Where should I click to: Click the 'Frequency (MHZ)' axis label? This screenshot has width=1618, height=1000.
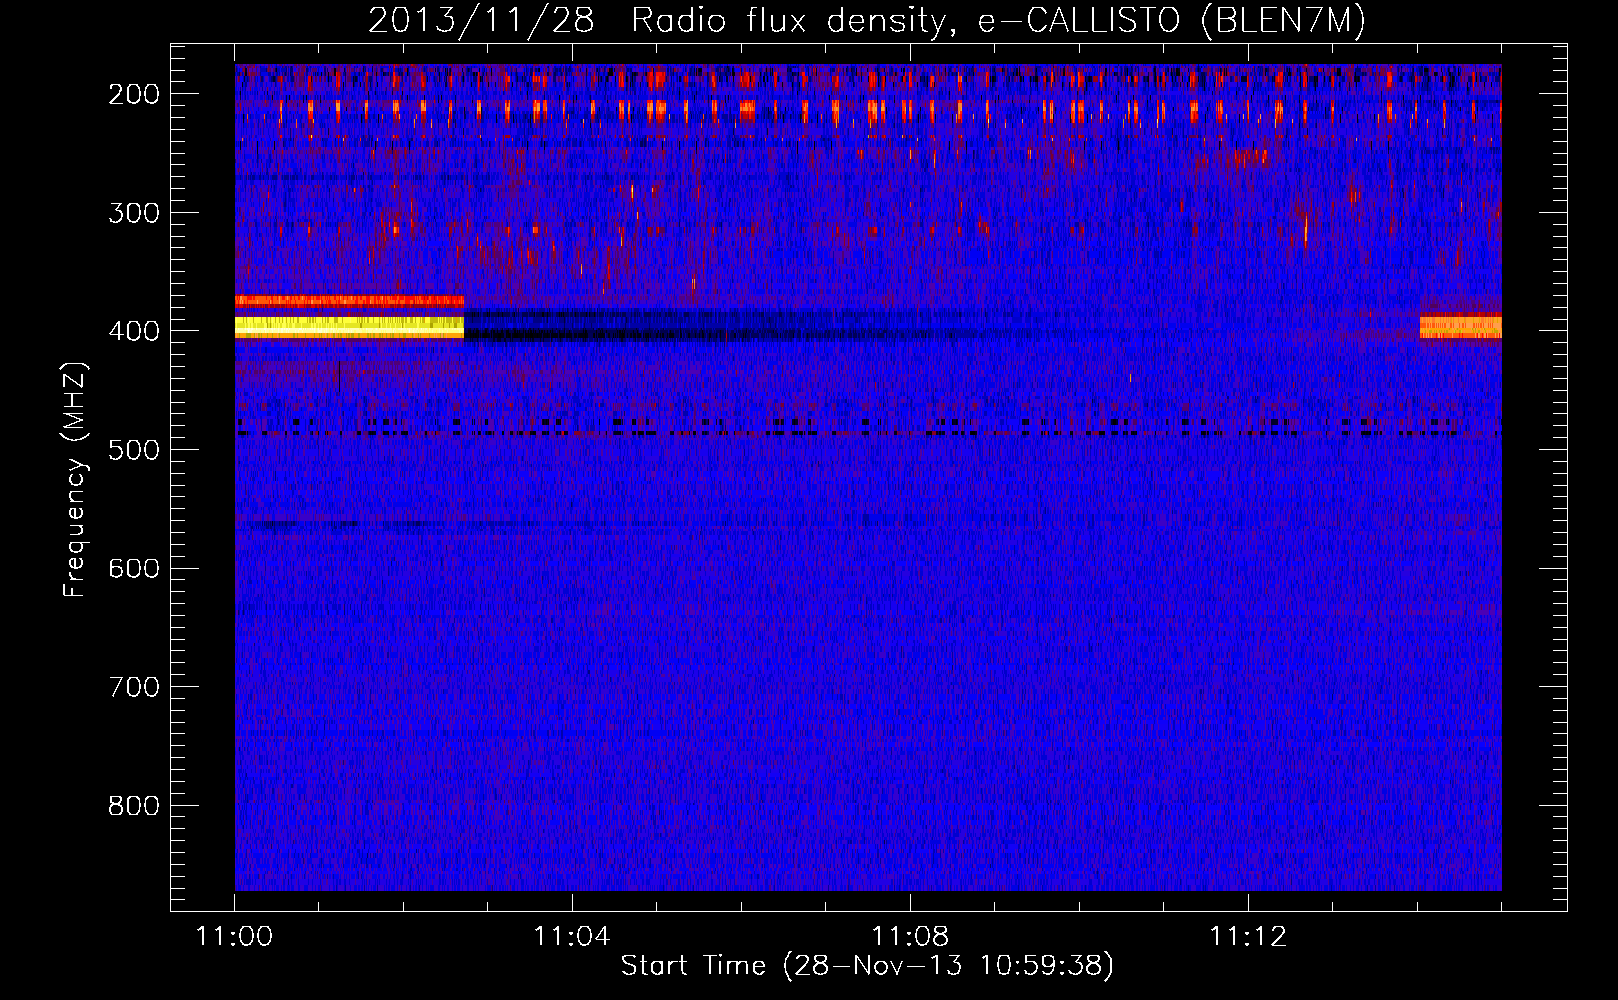(75, 479)
